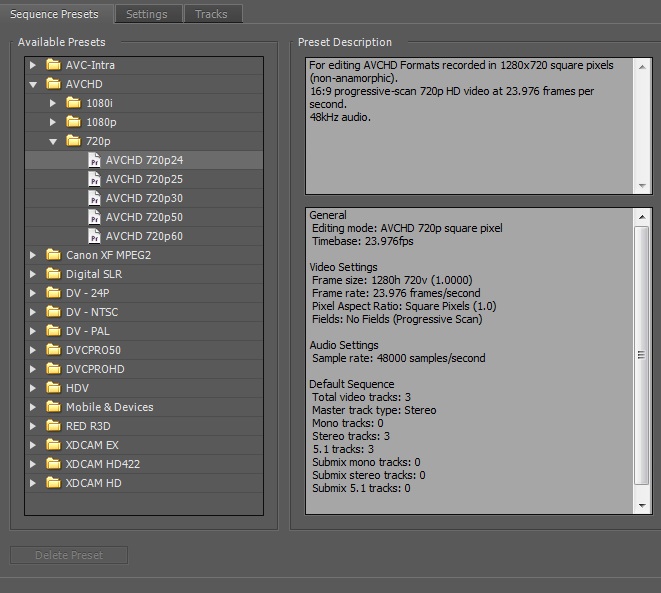Click the AVCHD 720p60 preset file icon
The width and height of the screenshot is (661, 593).
tap(94, 236)
